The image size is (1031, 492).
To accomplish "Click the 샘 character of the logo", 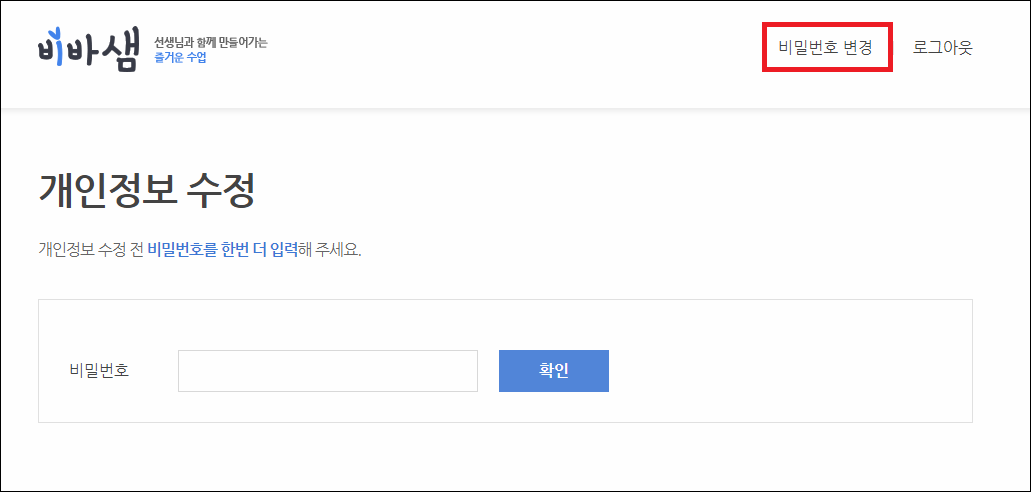I will 120,51.
